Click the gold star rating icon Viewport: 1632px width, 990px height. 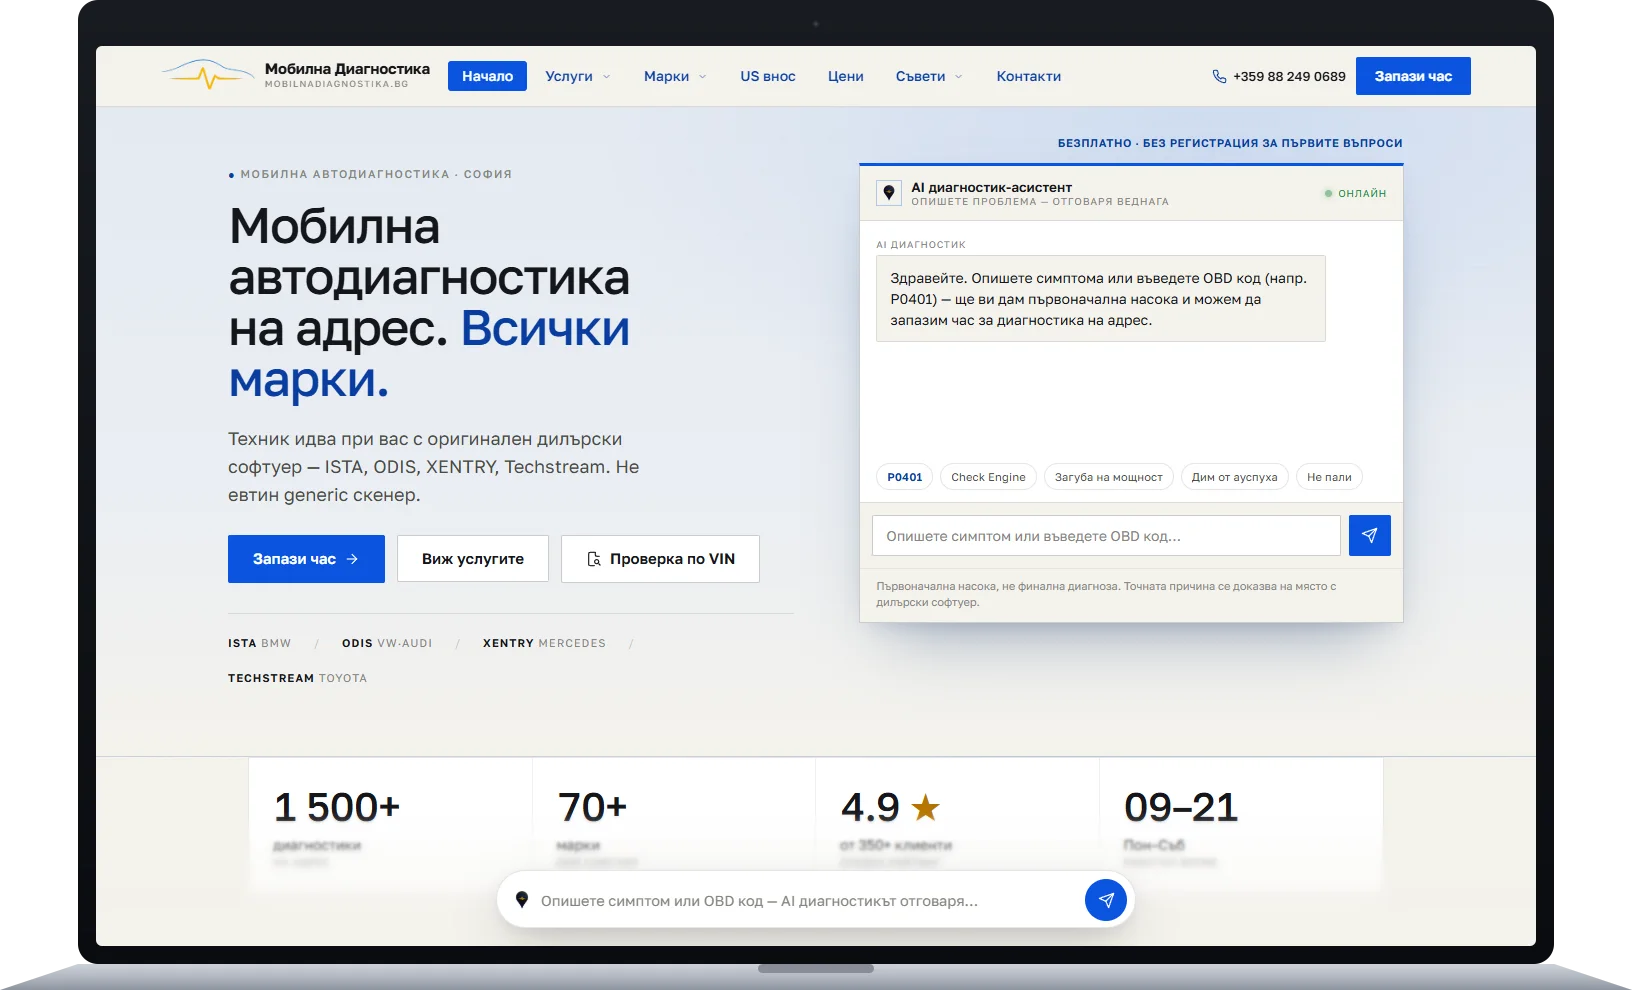[x=926, y=806]
